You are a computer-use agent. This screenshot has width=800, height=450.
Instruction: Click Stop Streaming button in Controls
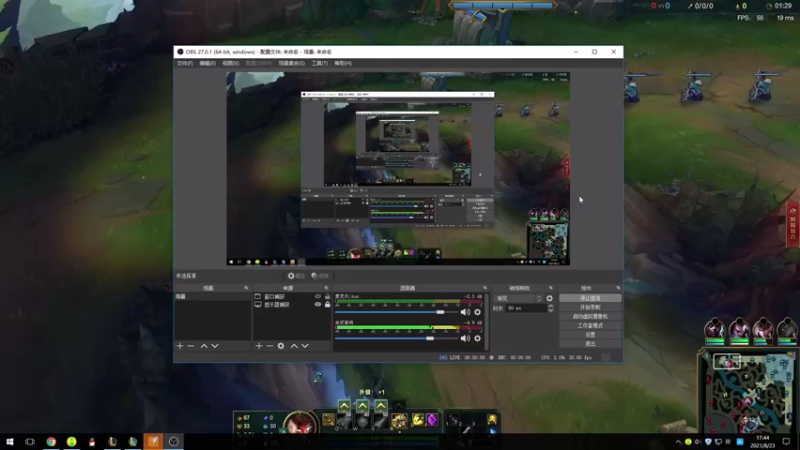pyautogui.click(x=590, y=298)
